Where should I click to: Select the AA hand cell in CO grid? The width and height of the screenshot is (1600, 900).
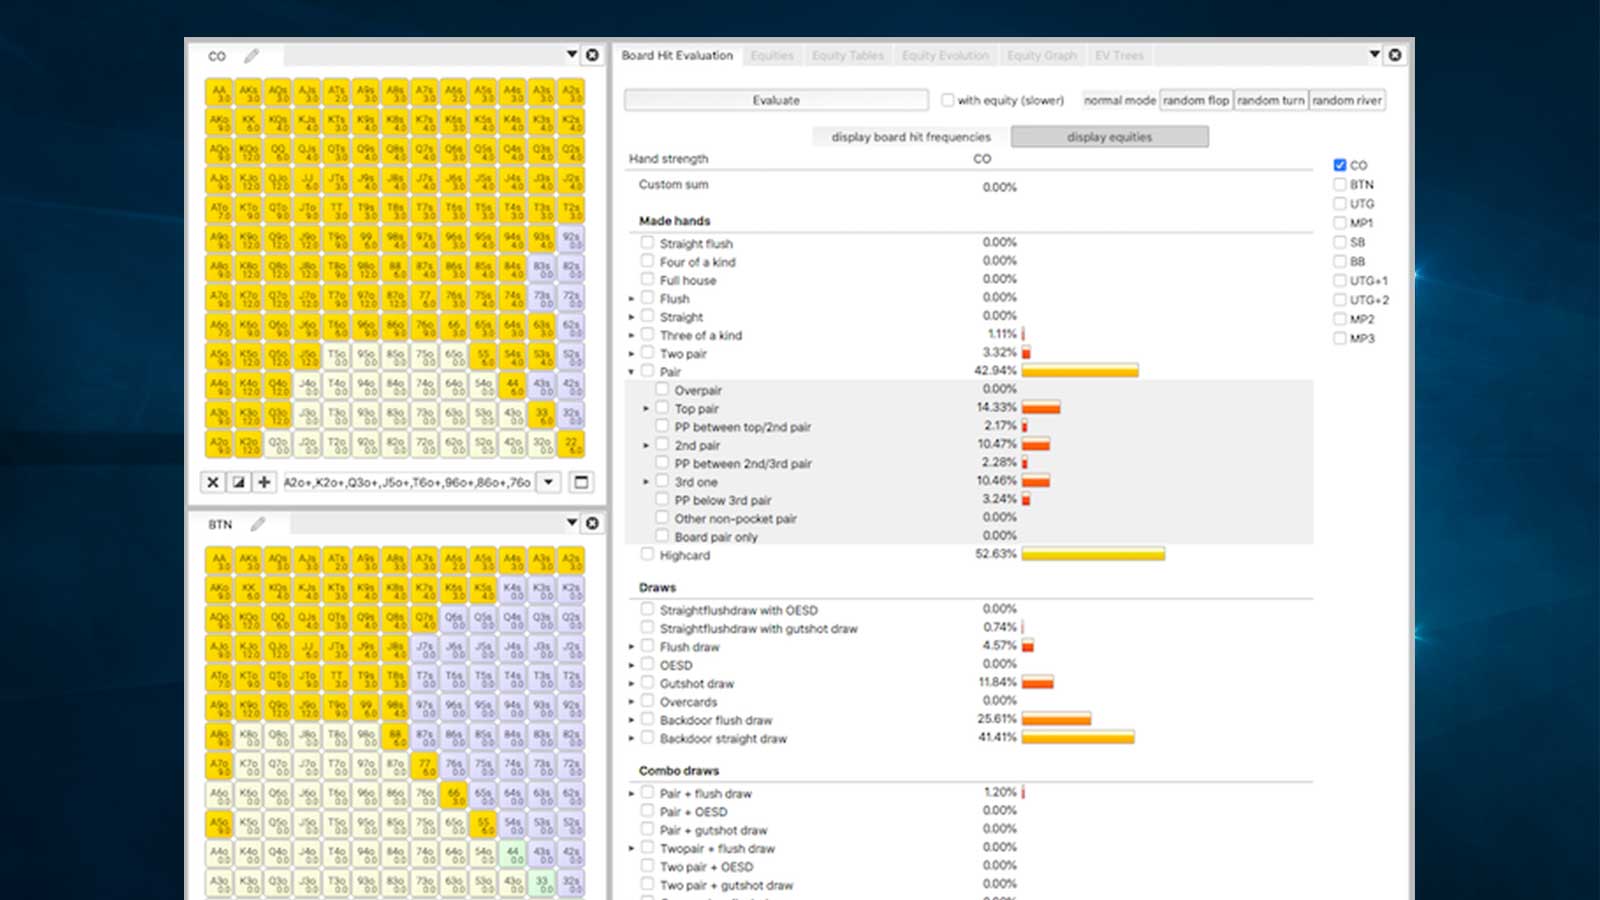tap(219, 92)
